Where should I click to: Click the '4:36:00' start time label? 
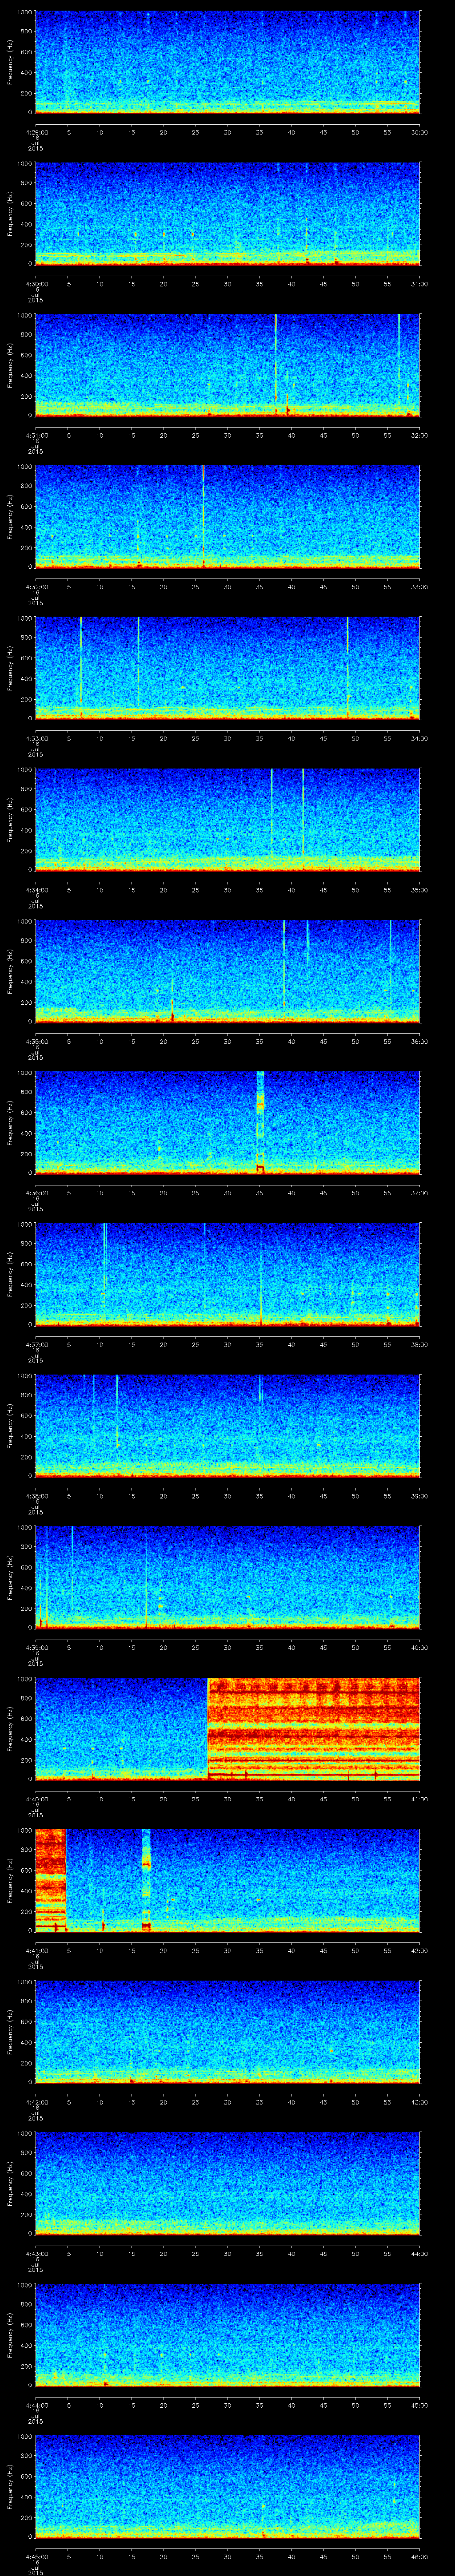tap(36, 1193)
